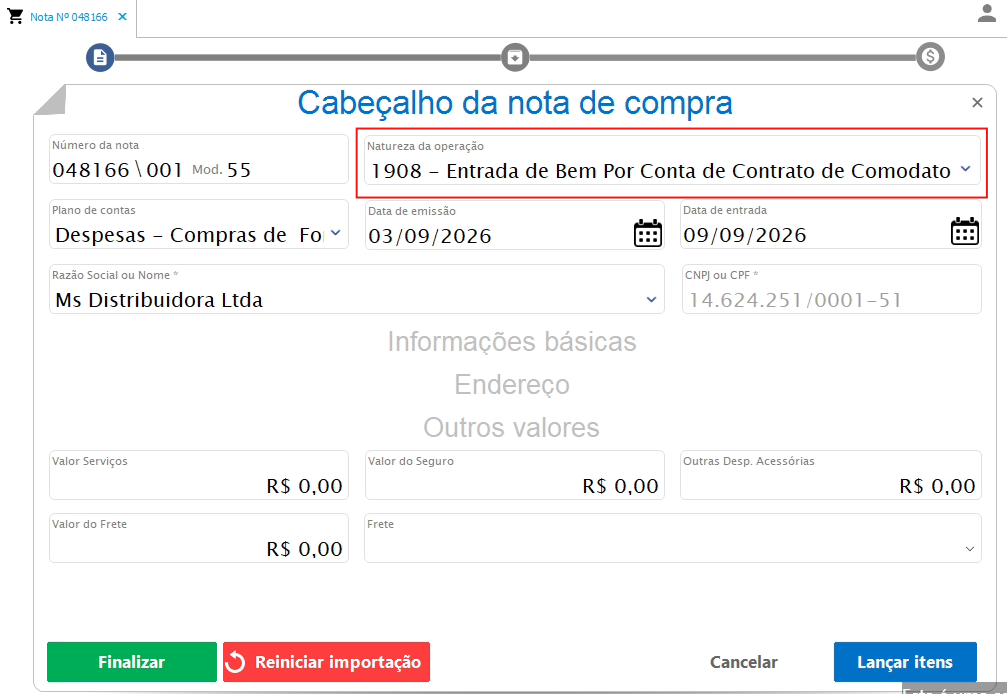The image size is (1007, 694).
Task: Select the Nota Nº 048166 tab
Action: [69, 17]
